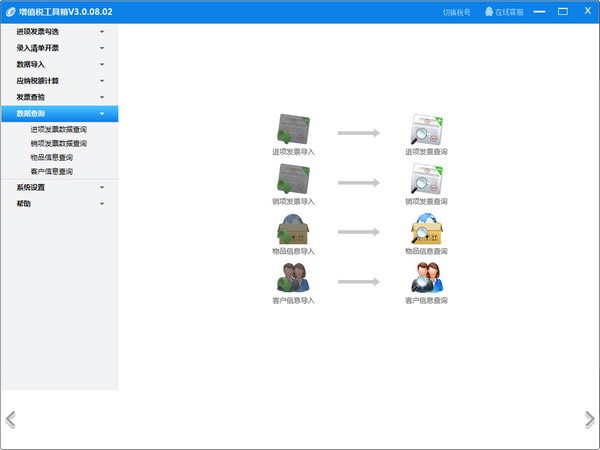Collapse the 数据查询 sidebar section
The width and height of the screenshot is (600, 450).
pos(60,114)
